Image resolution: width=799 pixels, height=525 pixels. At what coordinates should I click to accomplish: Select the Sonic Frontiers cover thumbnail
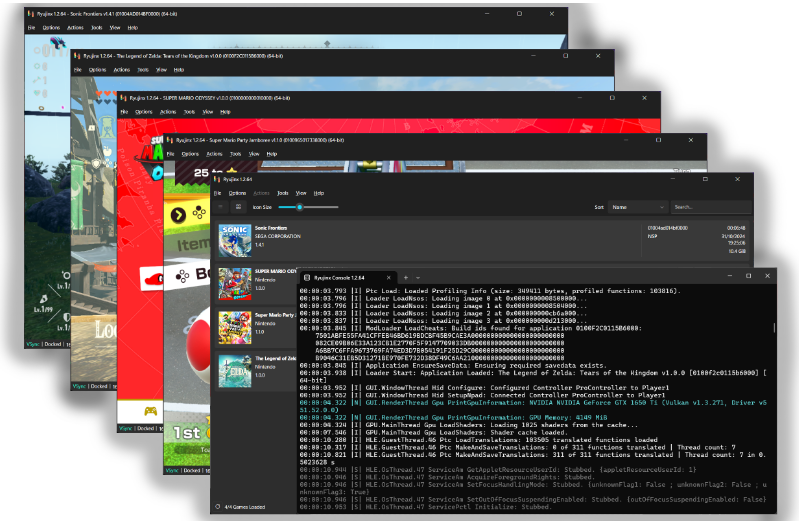tap(235, 240)
